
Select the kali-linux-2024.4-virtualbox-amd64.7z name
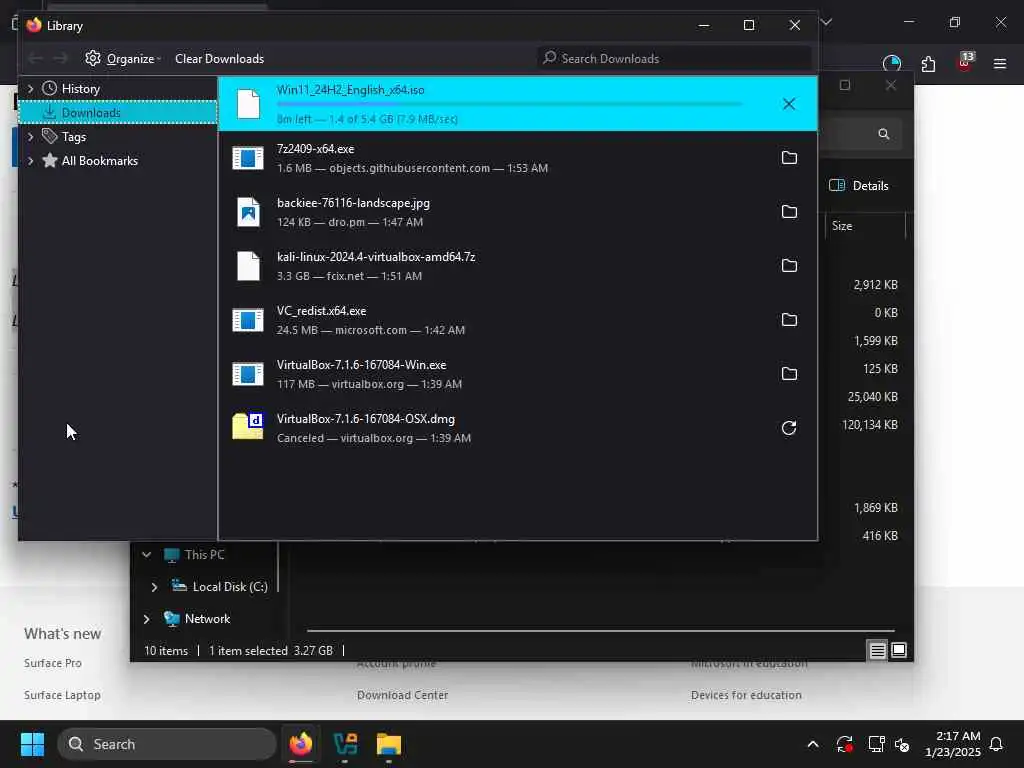(376, 257)
